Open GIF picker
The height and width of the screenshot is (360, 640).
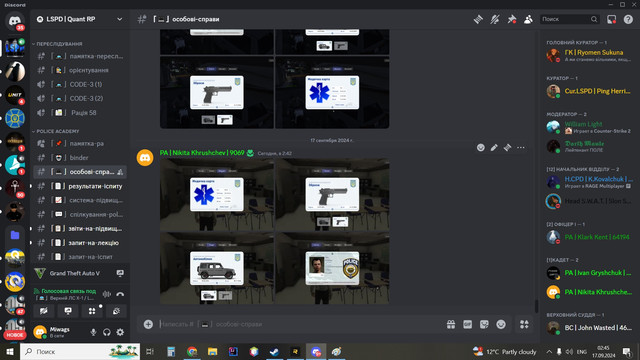(467, 324)
